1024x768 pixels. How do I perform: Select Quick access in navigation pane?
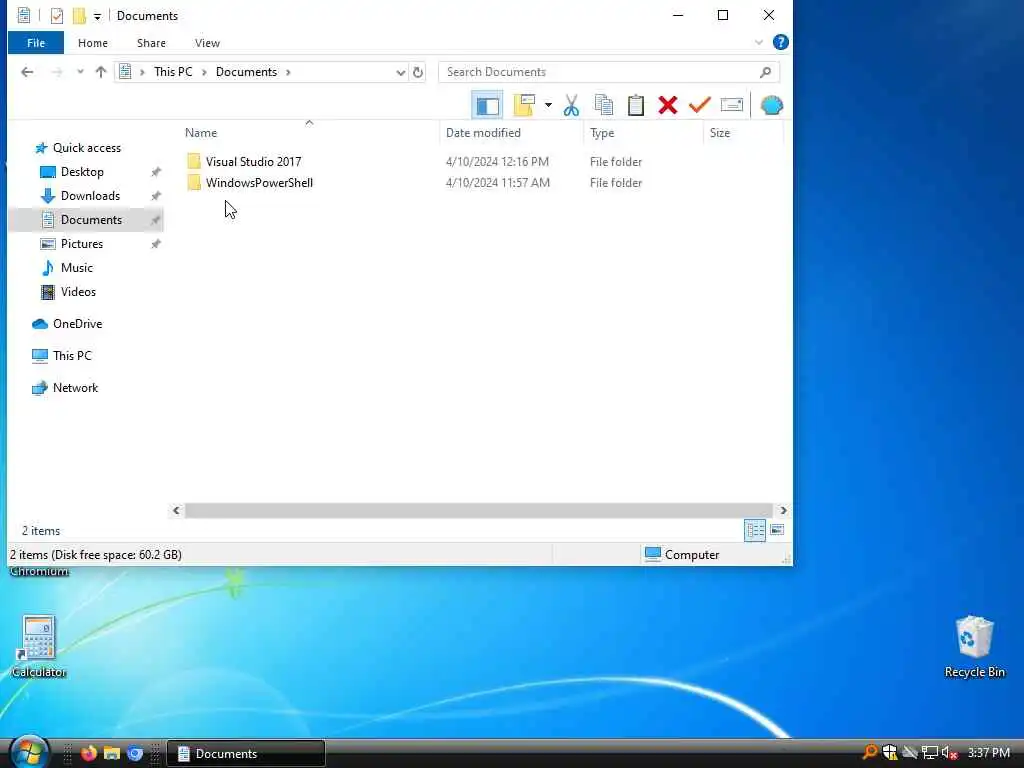87,148
